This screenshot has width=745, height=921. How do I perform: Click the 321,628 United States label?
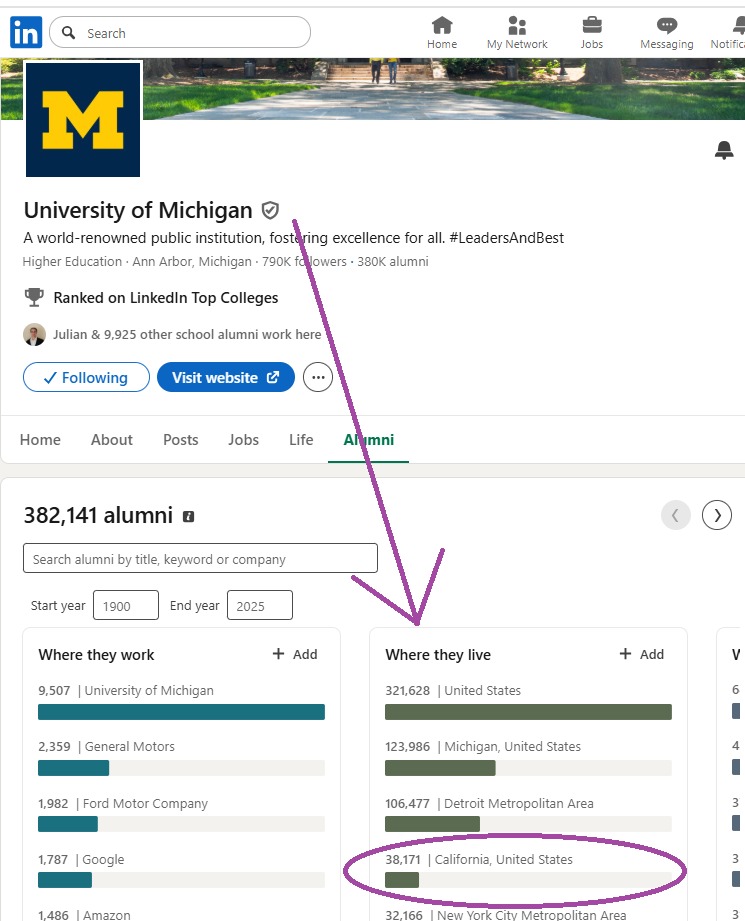pos(453,691)
